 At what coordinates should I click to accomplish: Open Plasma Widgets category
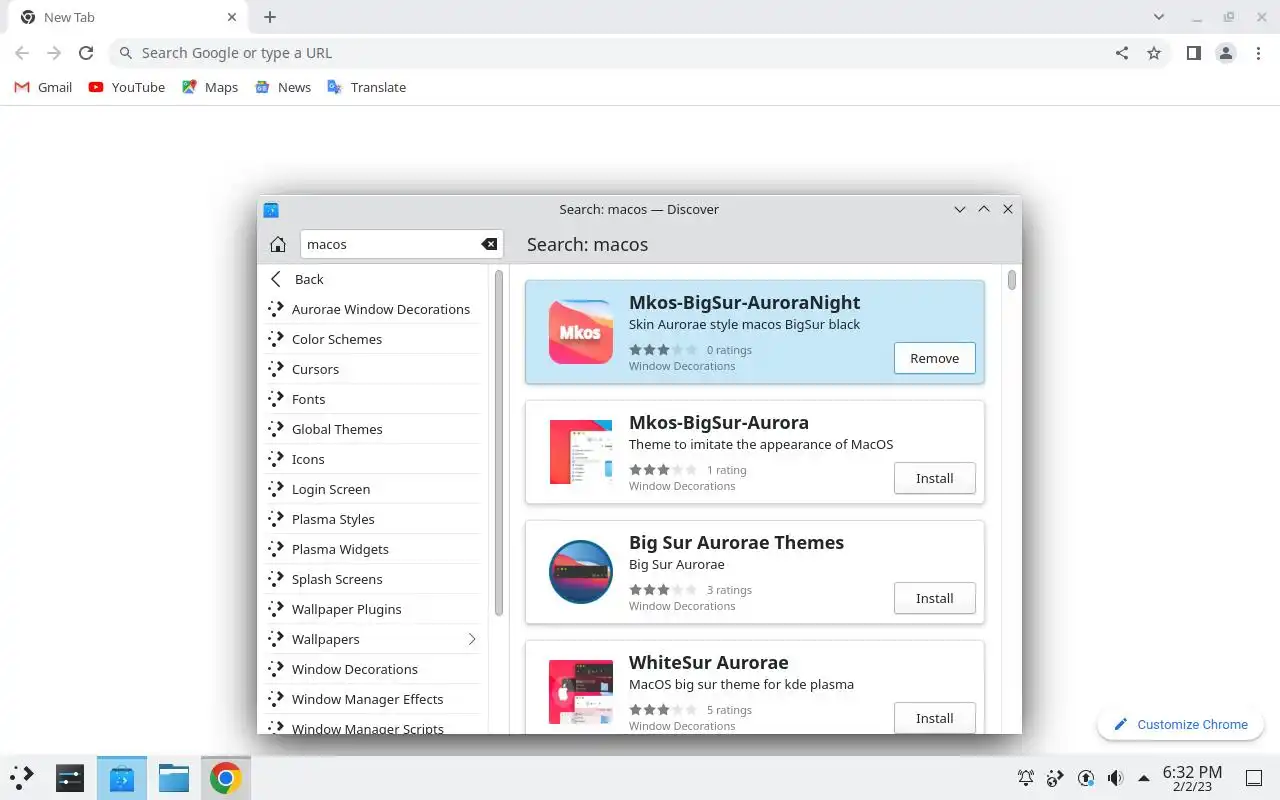374,549
